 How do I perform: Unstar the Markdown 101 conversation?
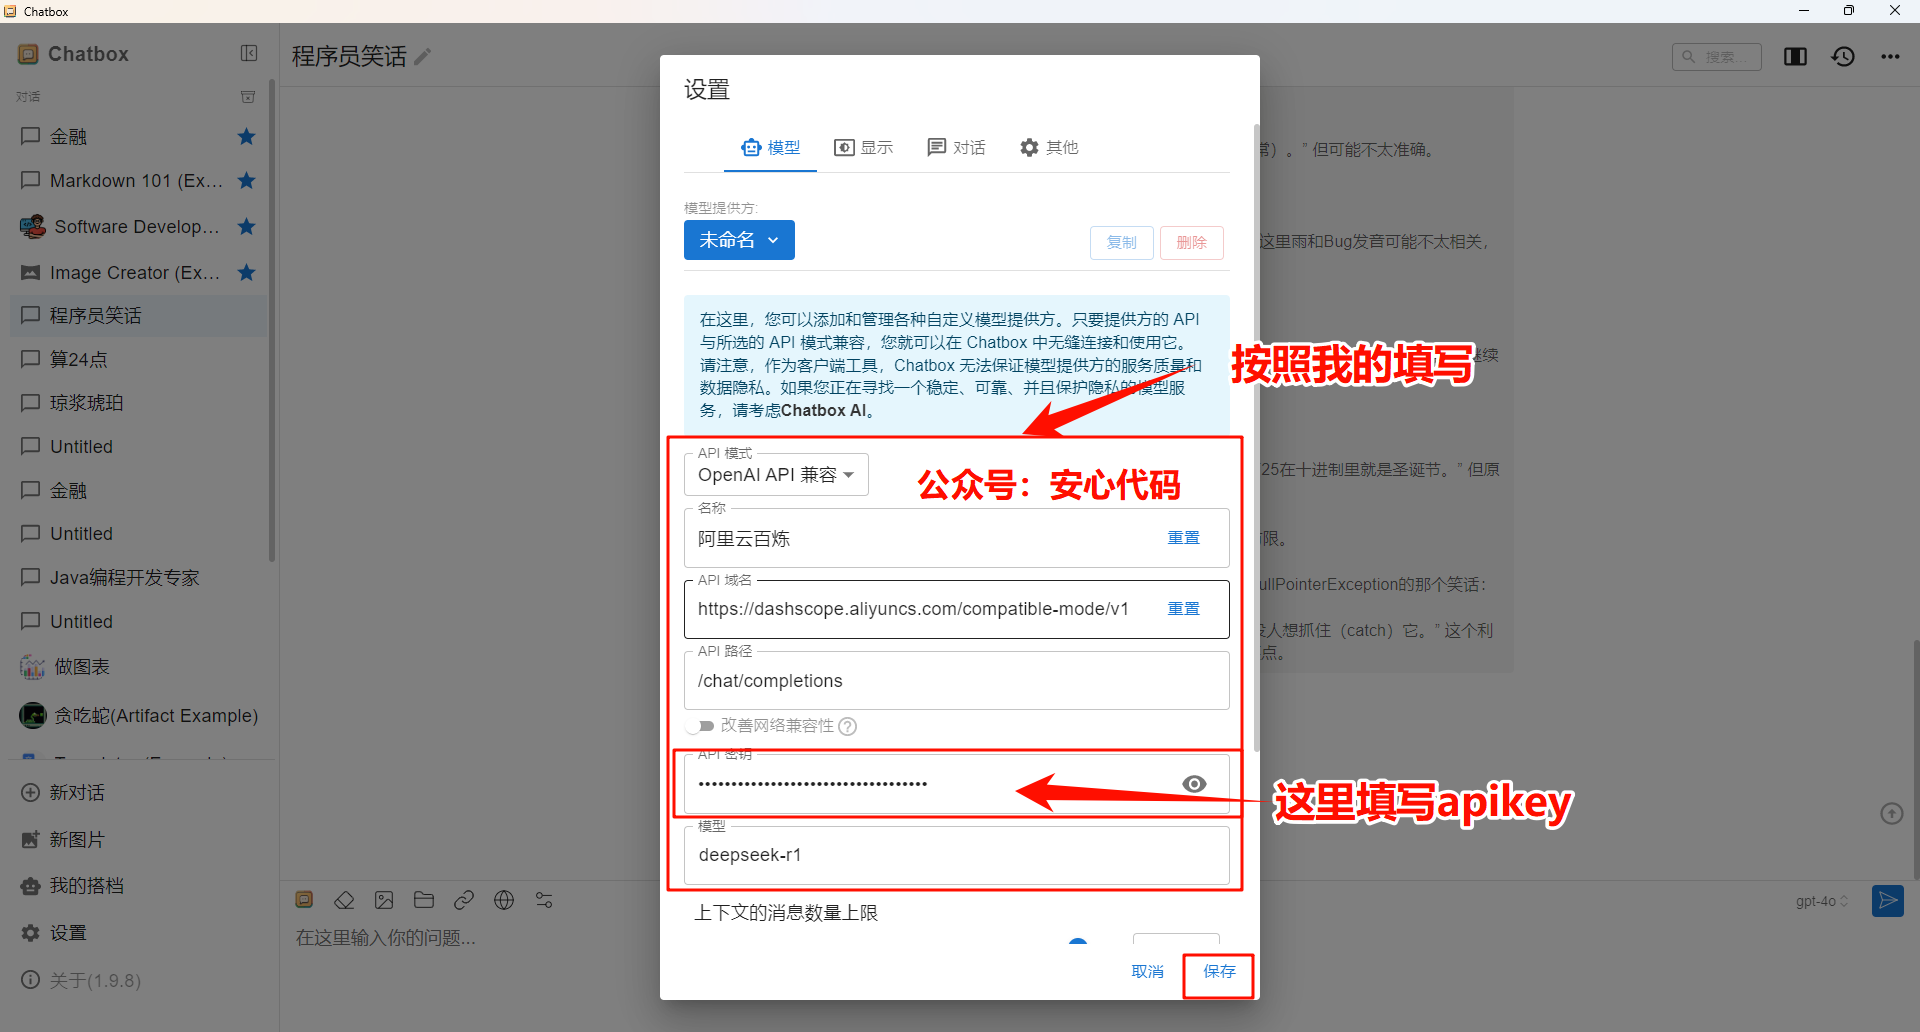pos(247,181)
